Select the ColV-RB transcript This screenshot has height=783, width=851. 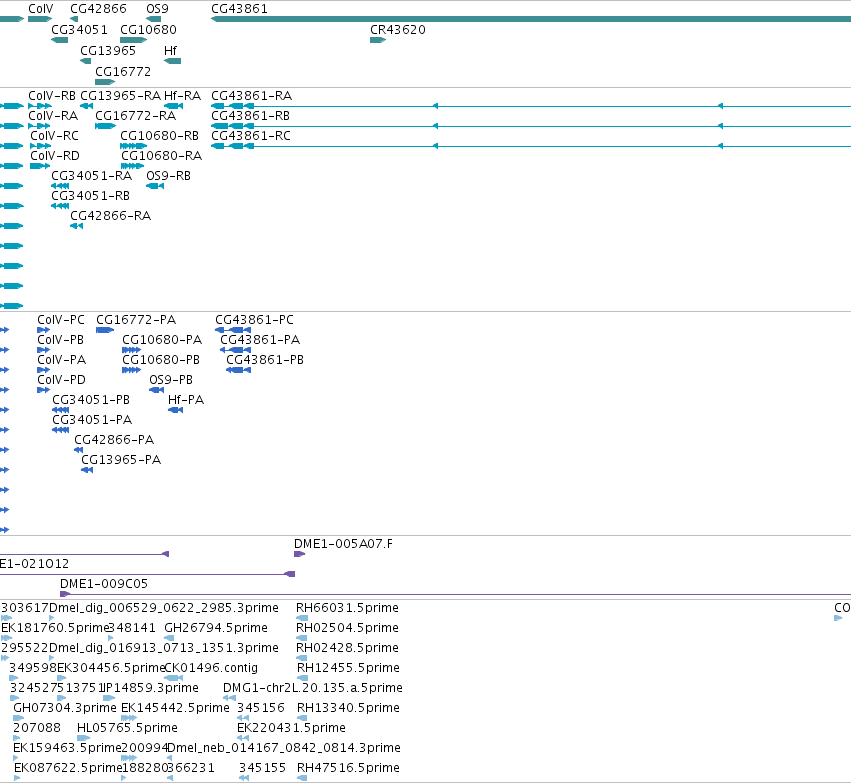(x=40, y=106)
